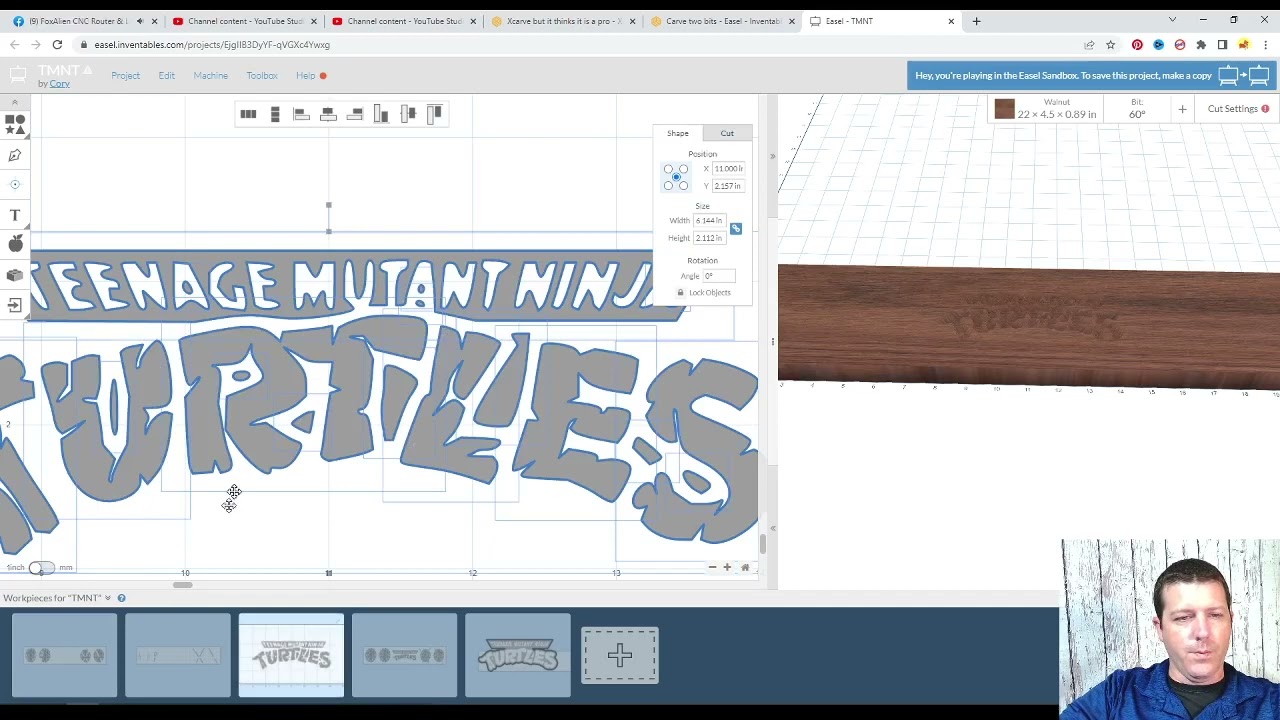The height and width of the screenshot is (720, 1280).
Task: Edit the Height size field
Action: 710,238
